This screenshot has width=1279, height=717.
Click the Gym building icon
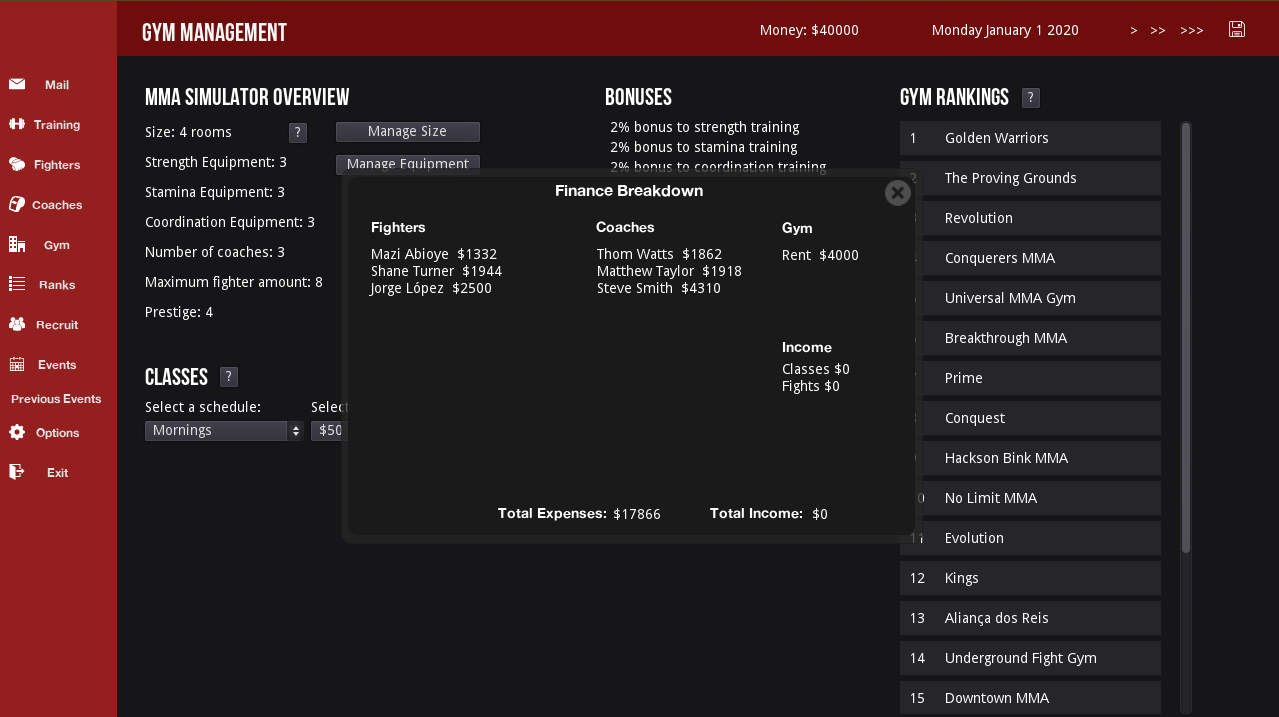click(x=17, y=245)
